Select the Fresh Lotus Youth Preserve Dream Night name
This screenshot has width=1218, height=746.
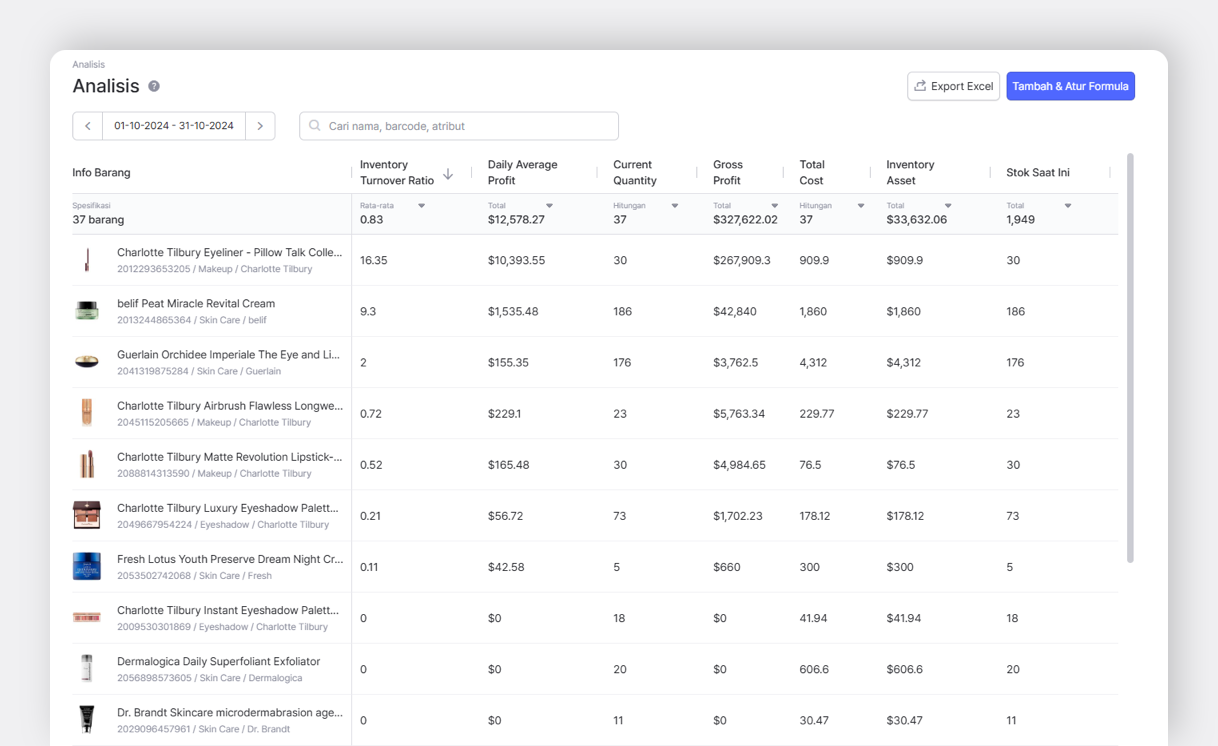point(230,559)
